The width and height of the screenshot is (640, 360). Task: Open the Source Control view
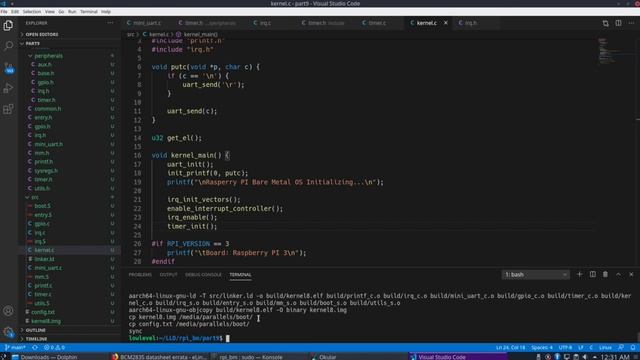tap(8, 67)
